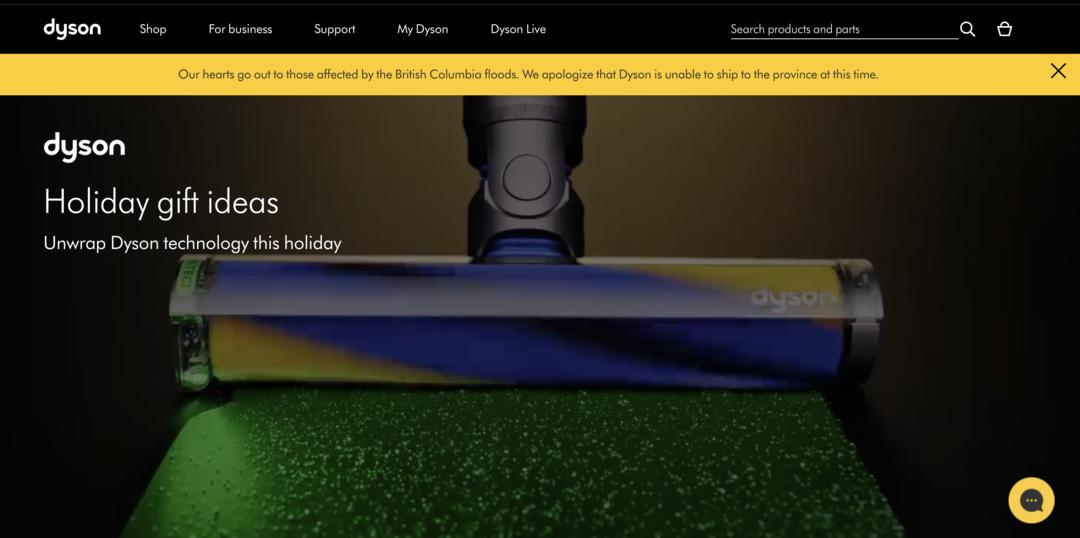Open Dyson Live page

tap(518, 29)
